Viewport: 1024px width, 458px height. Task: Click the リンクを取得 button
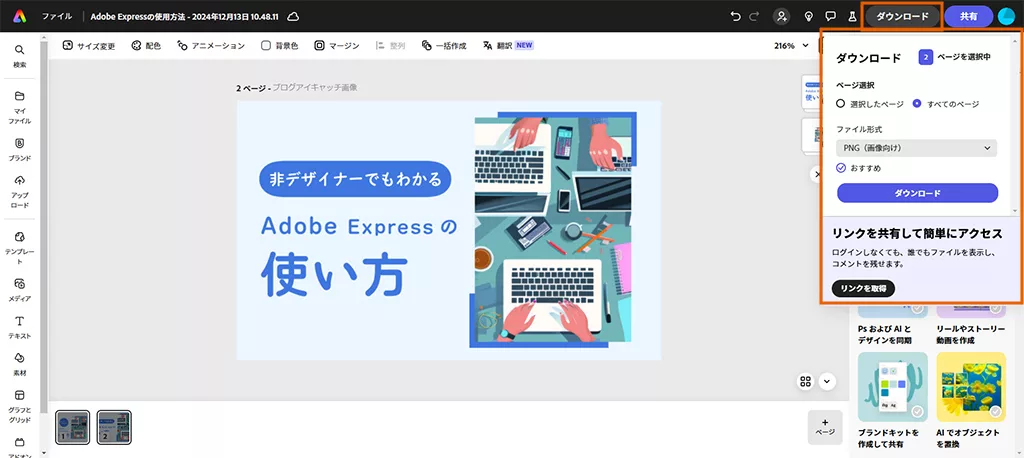[863, 288]
